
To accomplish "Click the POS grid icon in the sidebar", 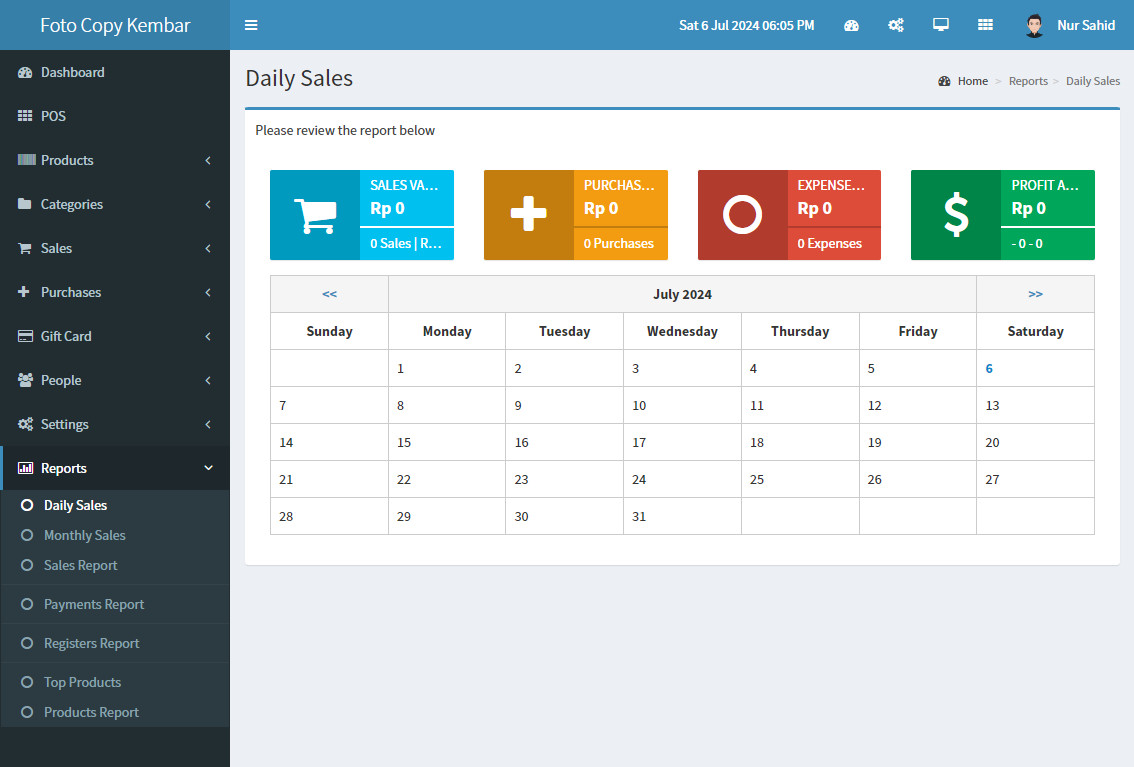I will pos(24,116).
